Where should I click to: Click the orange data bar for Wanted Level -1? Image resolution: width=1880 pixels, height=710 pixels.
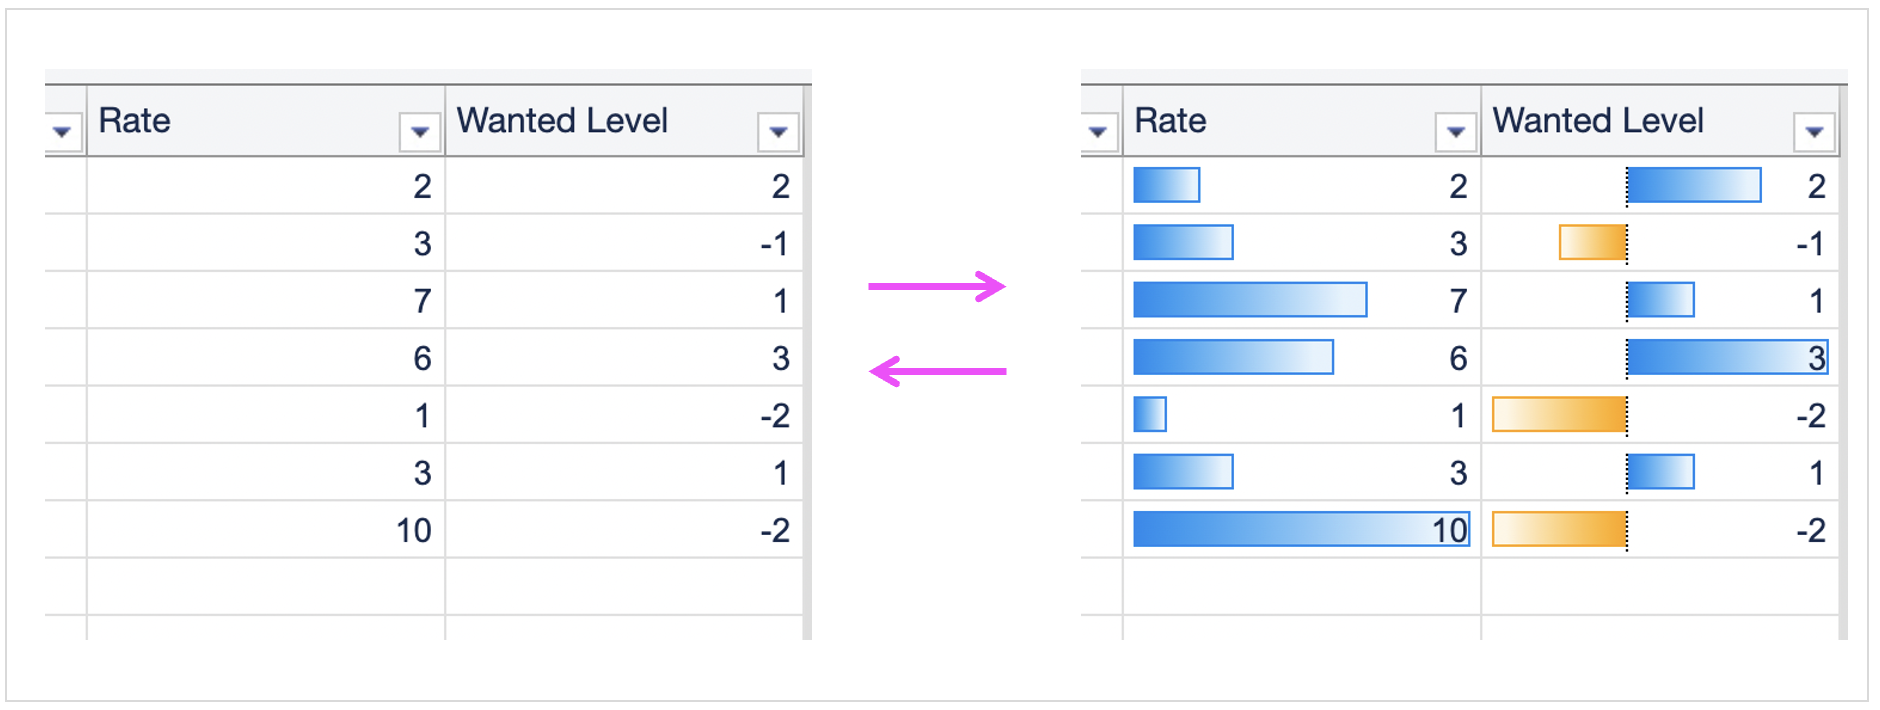coord(1593,243)
